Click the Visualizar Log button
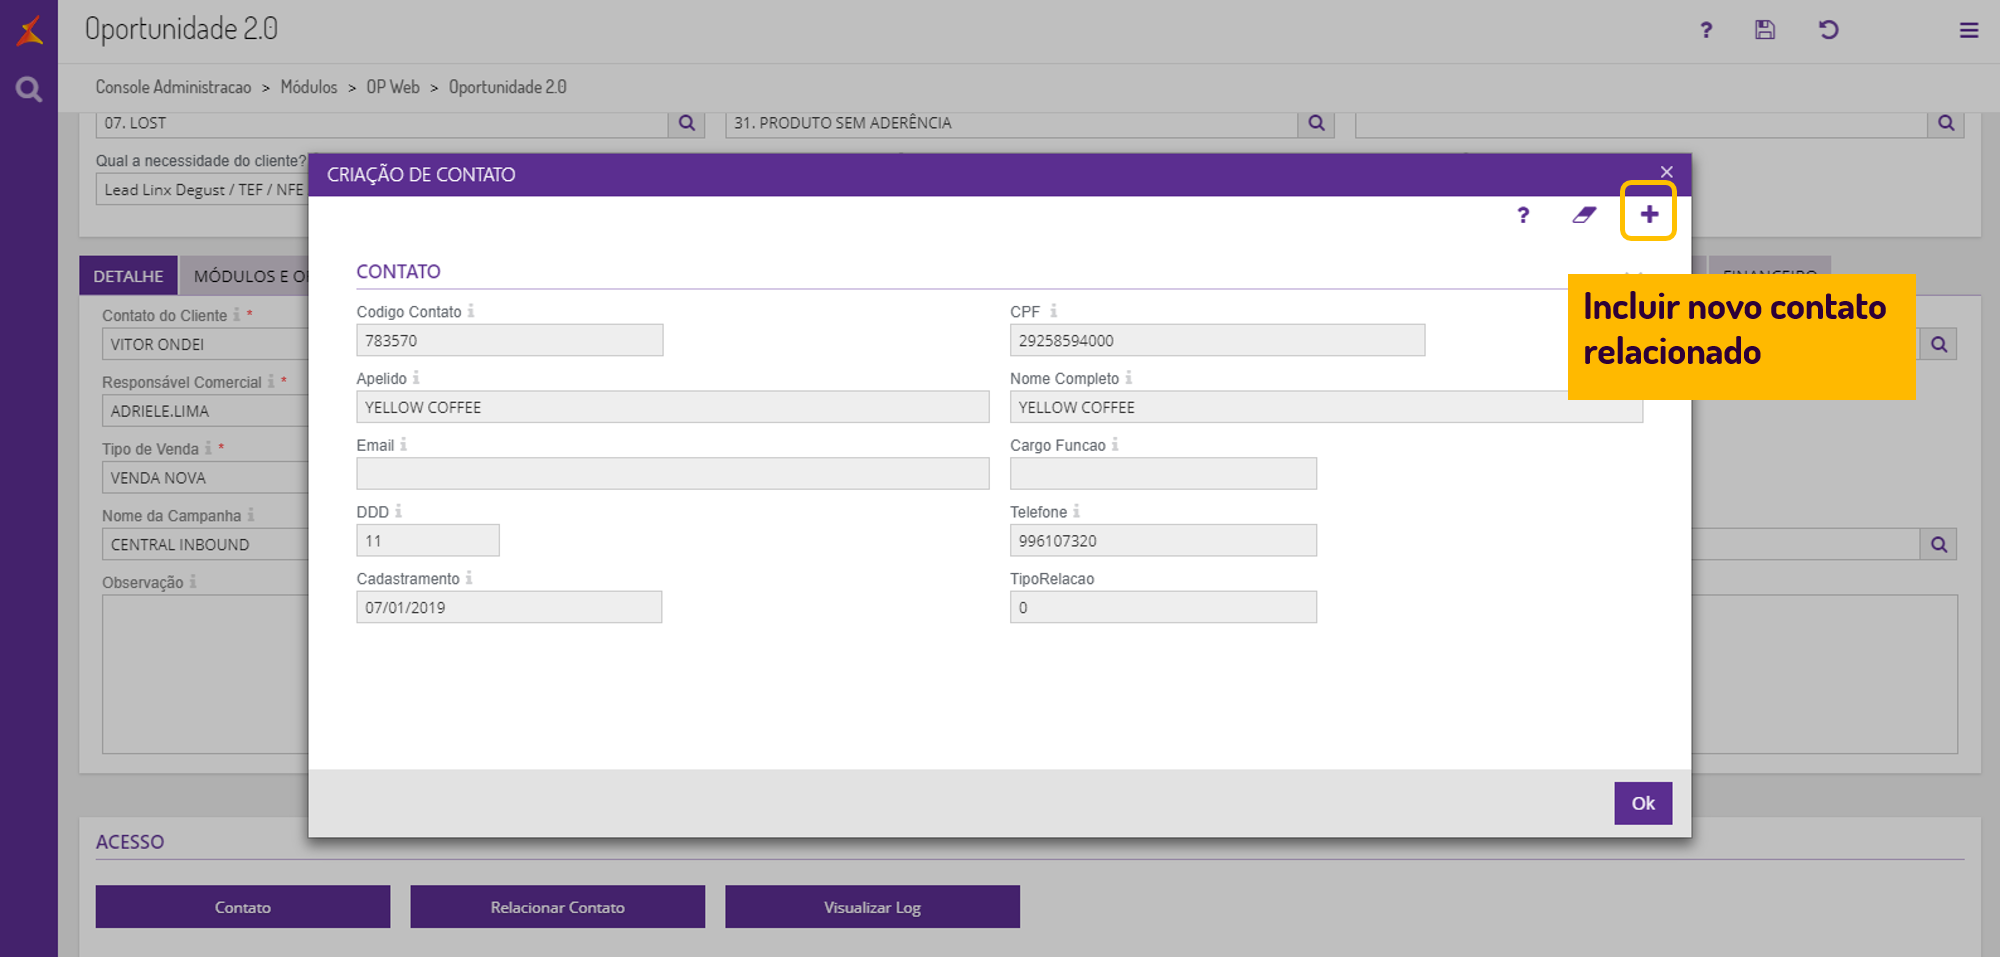The height and width of the screenshot is (957, 2000). (x=872, y=907)
